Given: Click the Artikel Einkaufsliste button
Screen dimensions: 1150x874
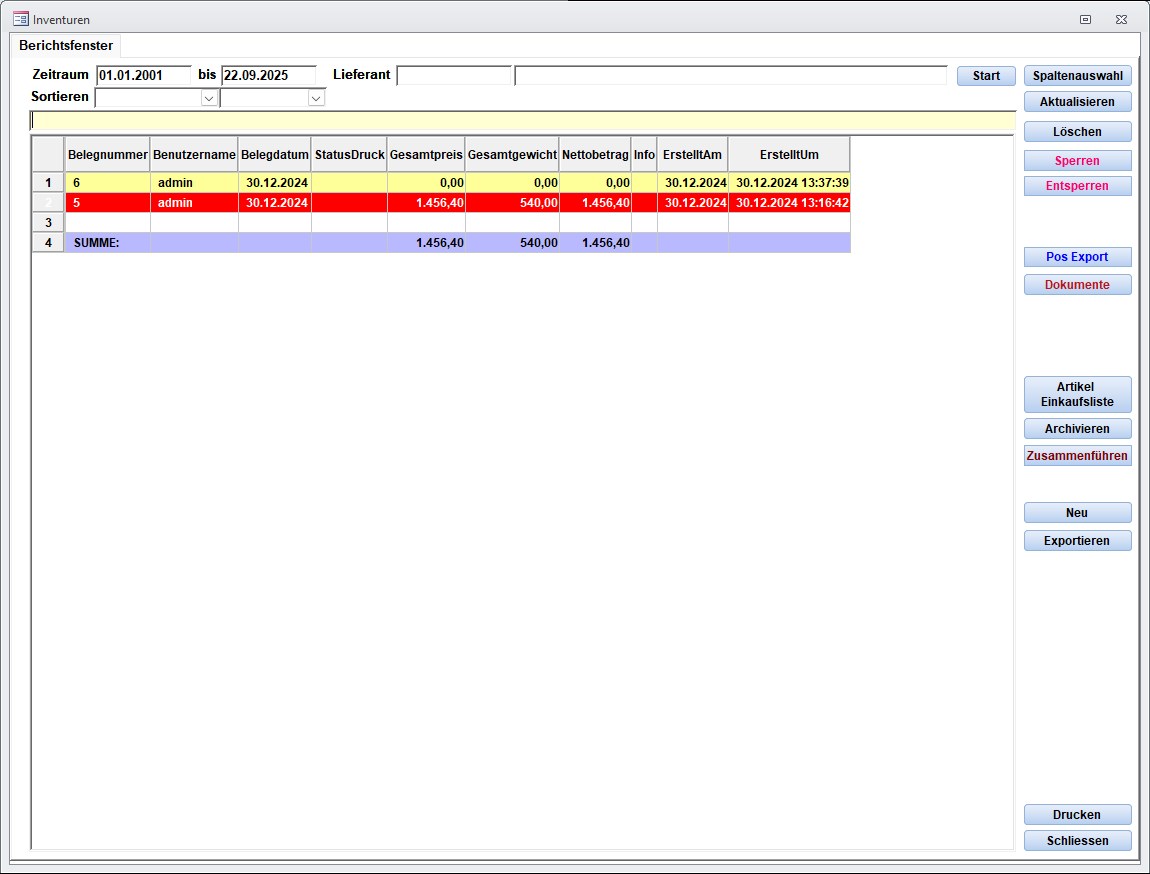Looking at the screenshot, I should coord(1077,394).
